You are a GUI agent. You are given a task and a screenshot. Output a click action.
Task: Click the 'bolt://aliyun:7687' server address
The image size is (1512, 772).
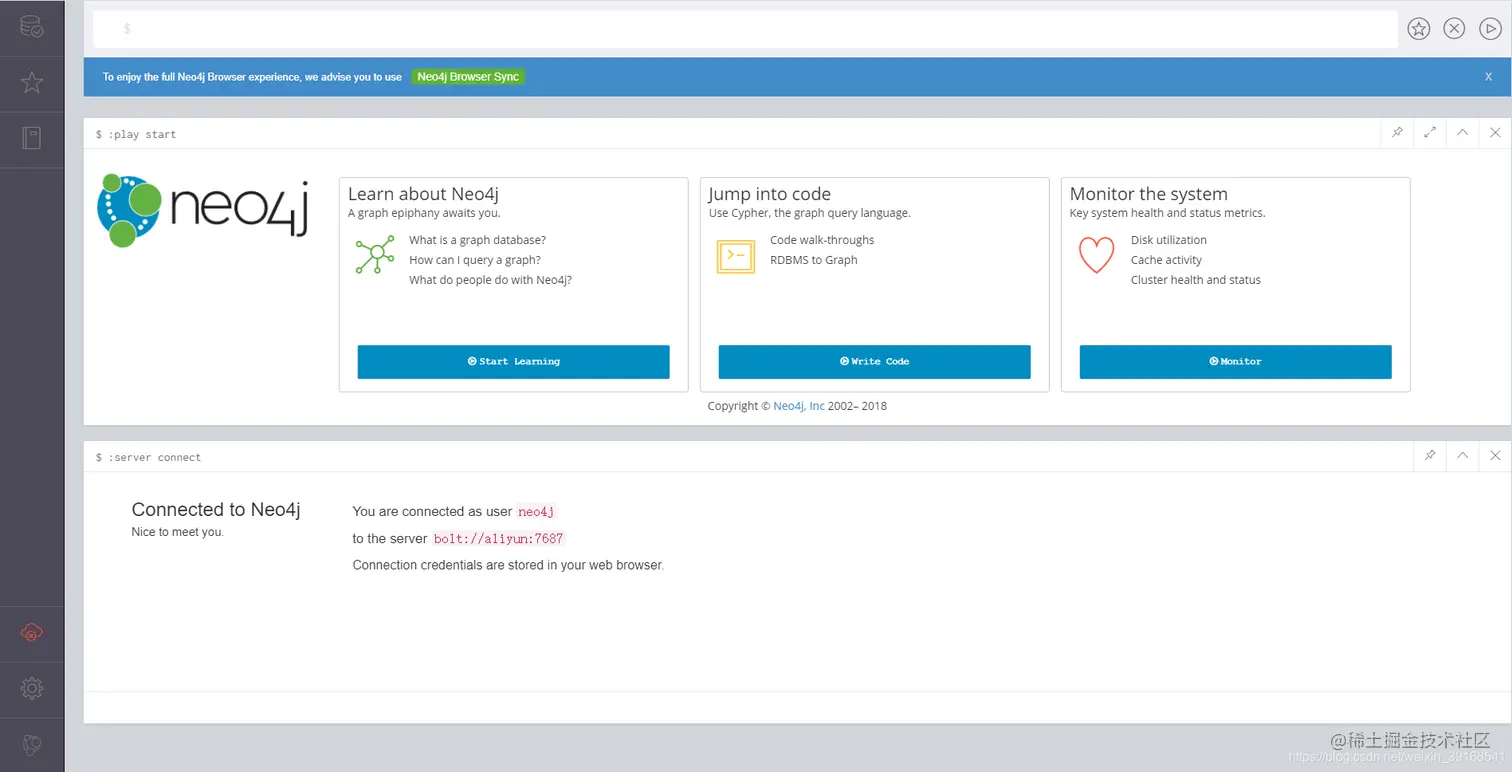pos(499,539)
